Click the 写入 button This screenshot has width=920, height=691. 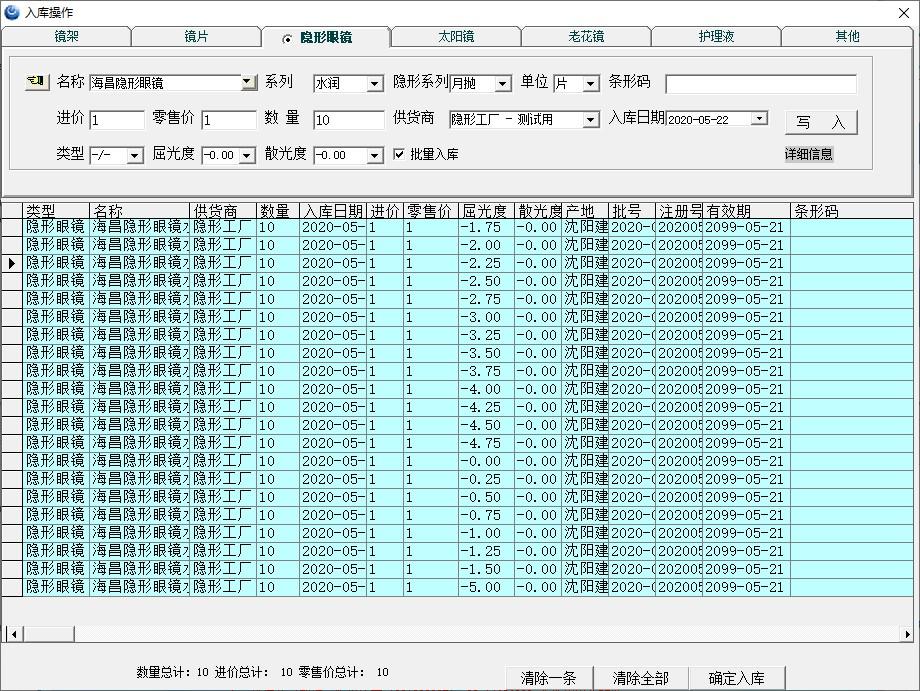click(x=820, y=122)
